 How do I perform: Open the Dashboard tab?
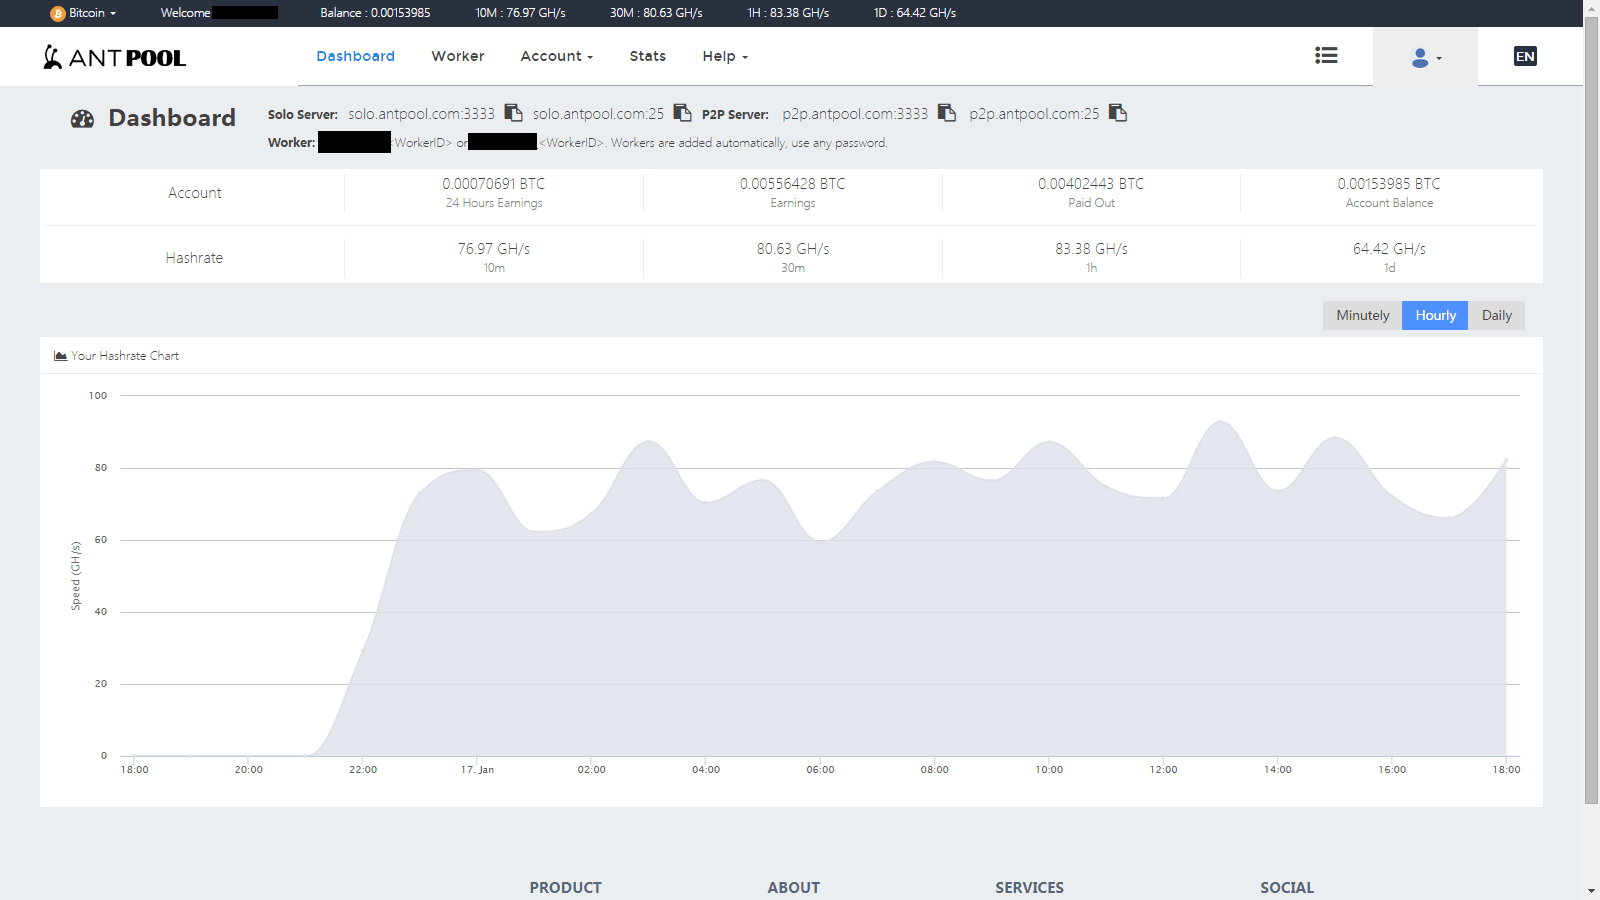pos(355,56)
